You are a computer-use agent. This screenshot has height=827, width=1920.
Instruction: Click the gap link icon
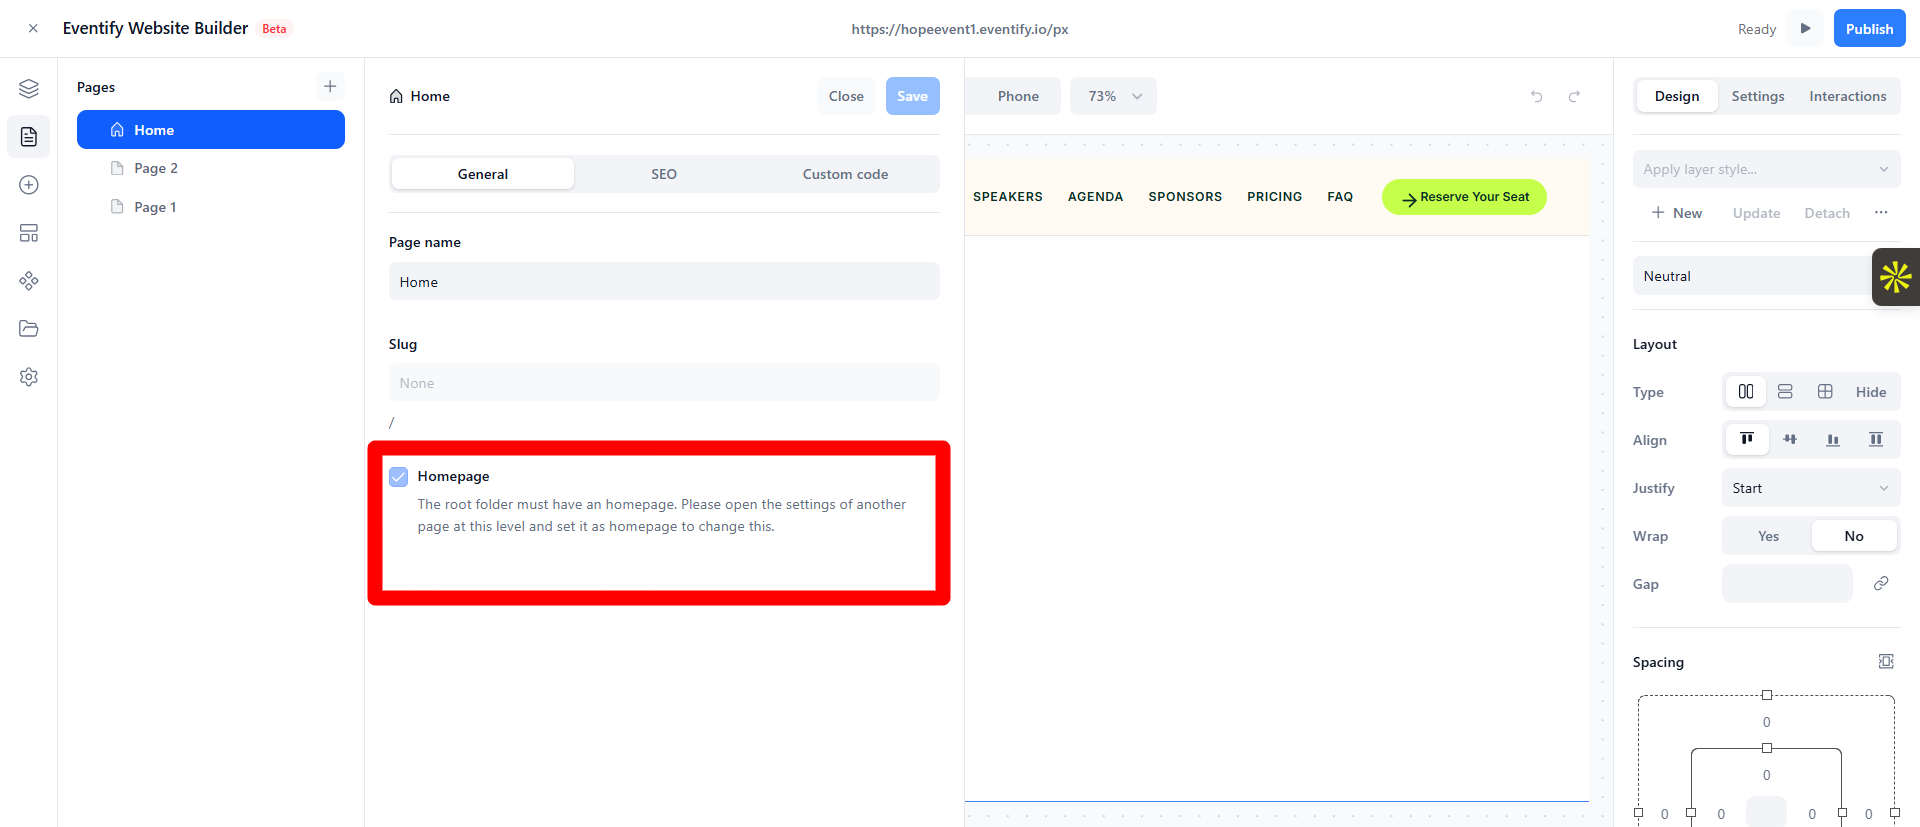coord(1881,583)
